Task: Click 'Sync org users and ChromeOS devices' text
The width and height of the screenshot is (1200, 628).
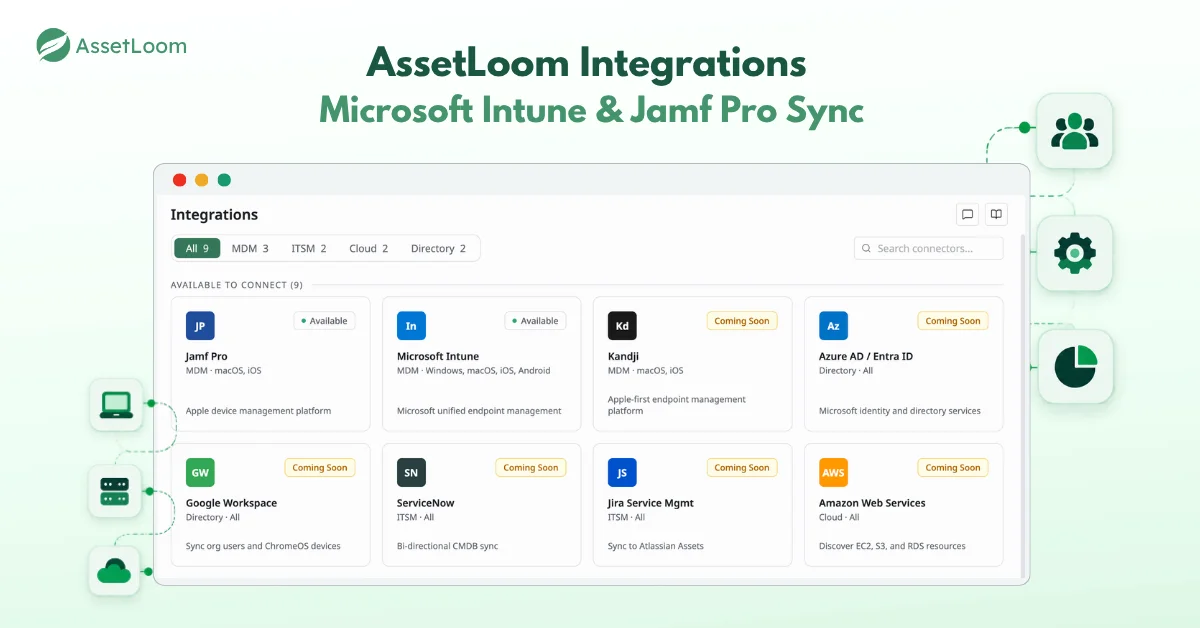Action: (x=263, y=546)
